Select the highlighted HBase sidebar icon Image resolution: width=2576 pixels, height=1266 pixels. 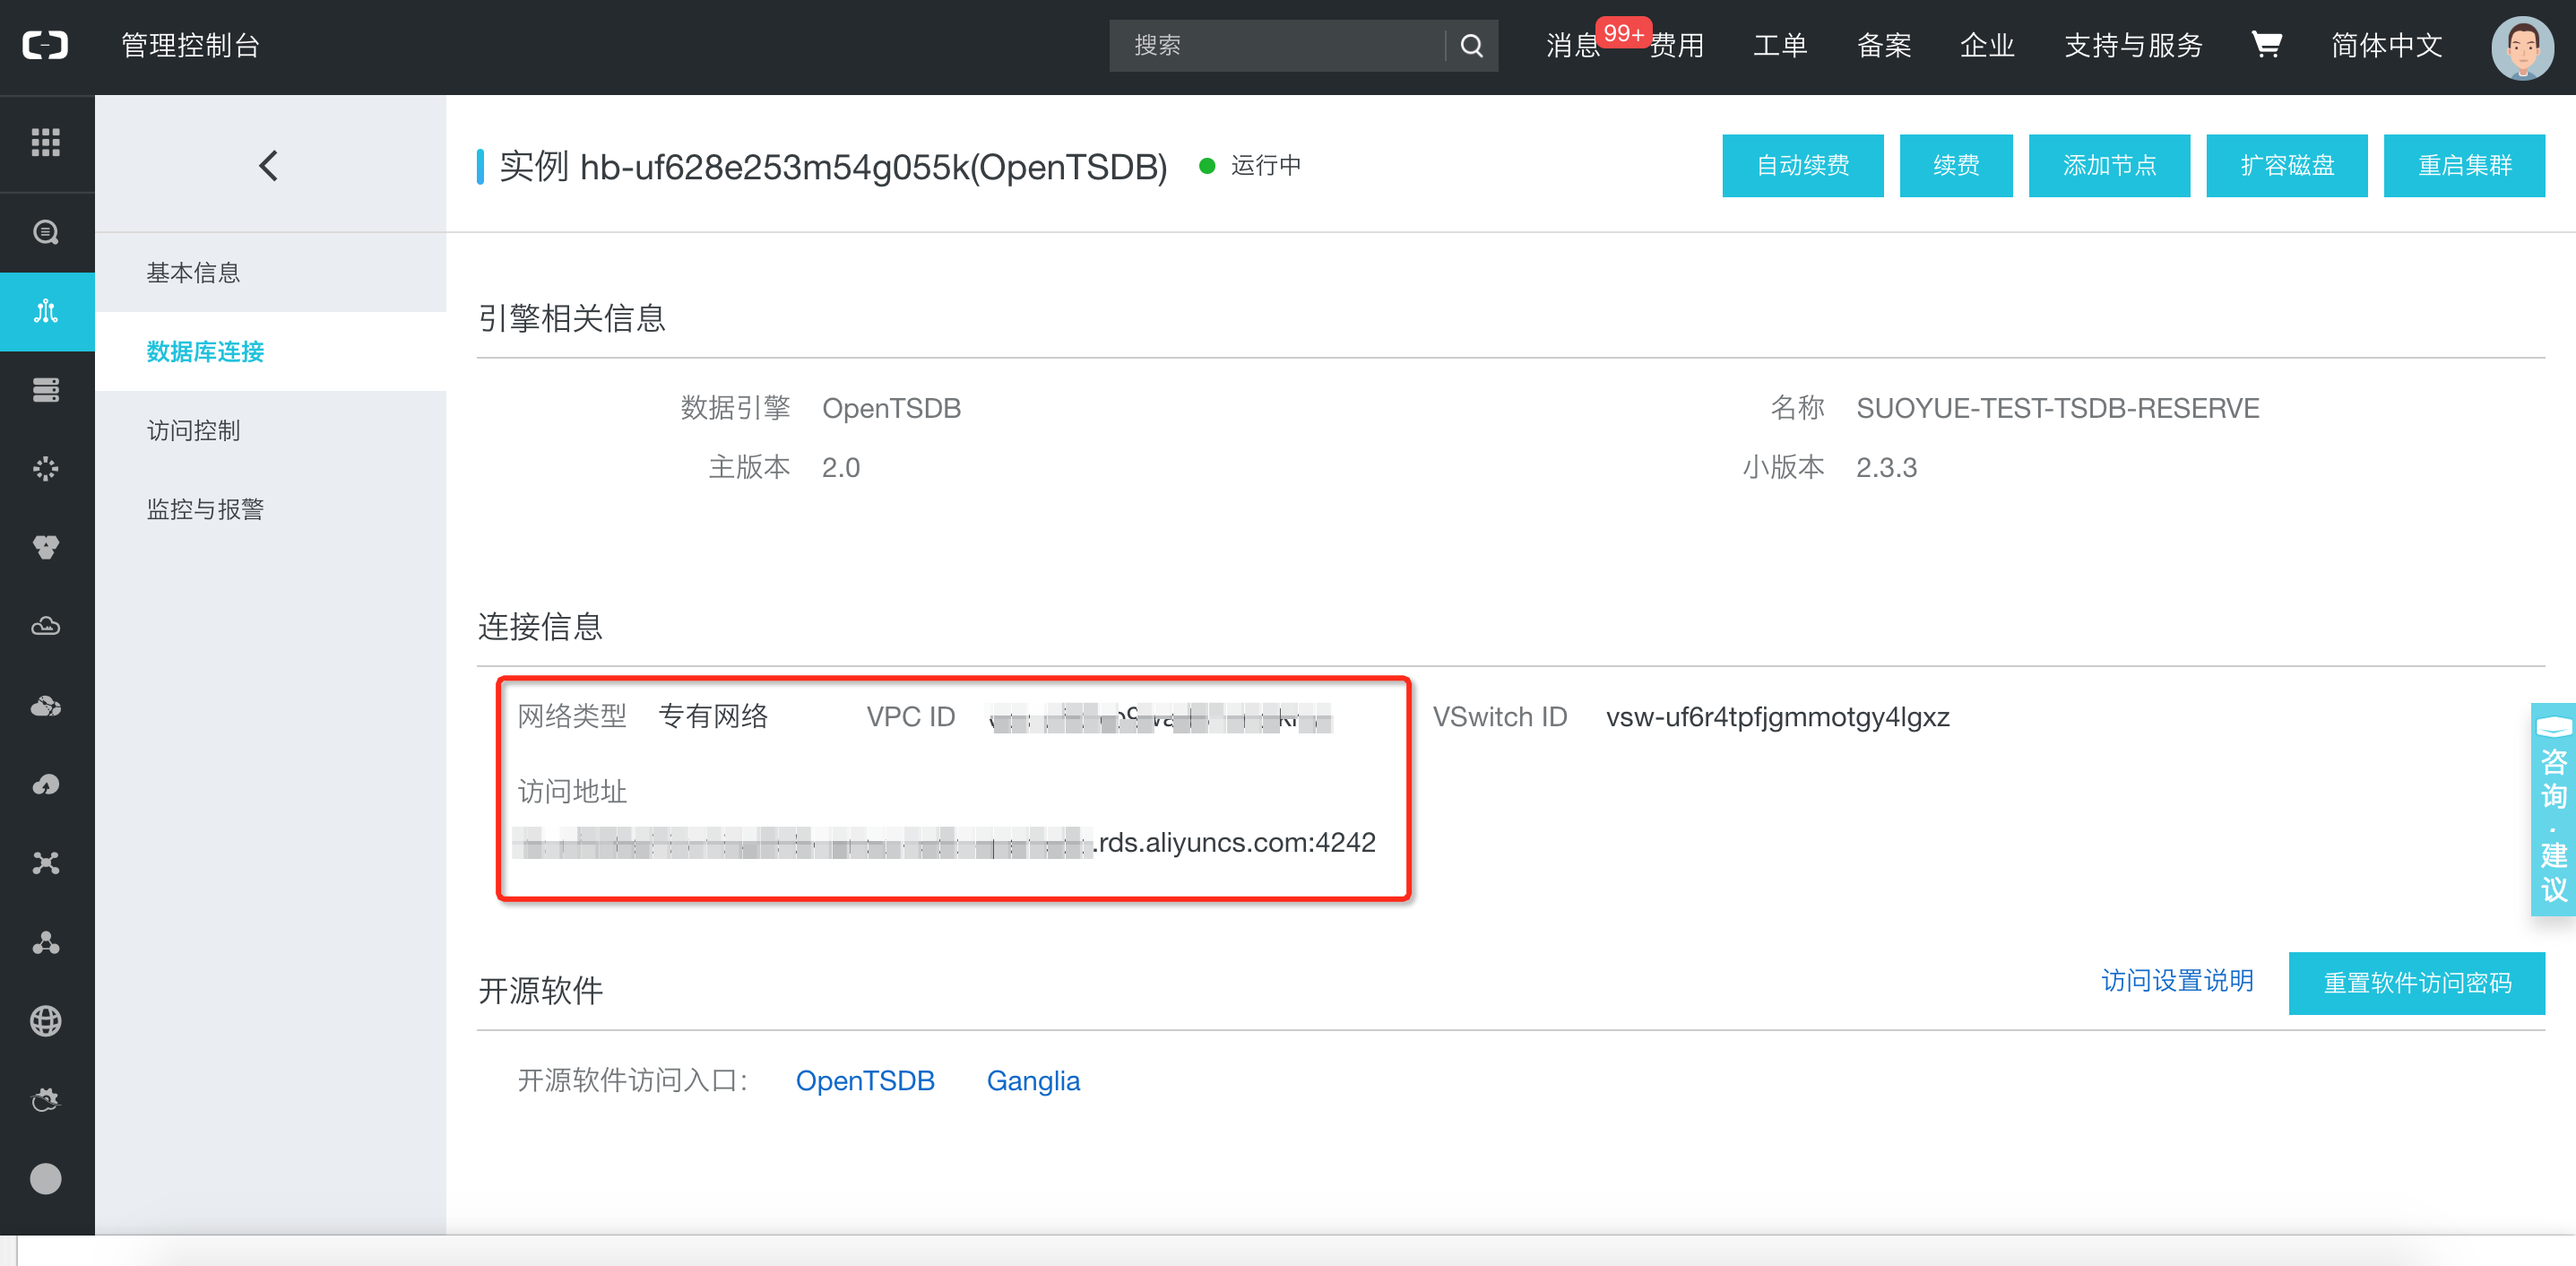tap(46, 311)
